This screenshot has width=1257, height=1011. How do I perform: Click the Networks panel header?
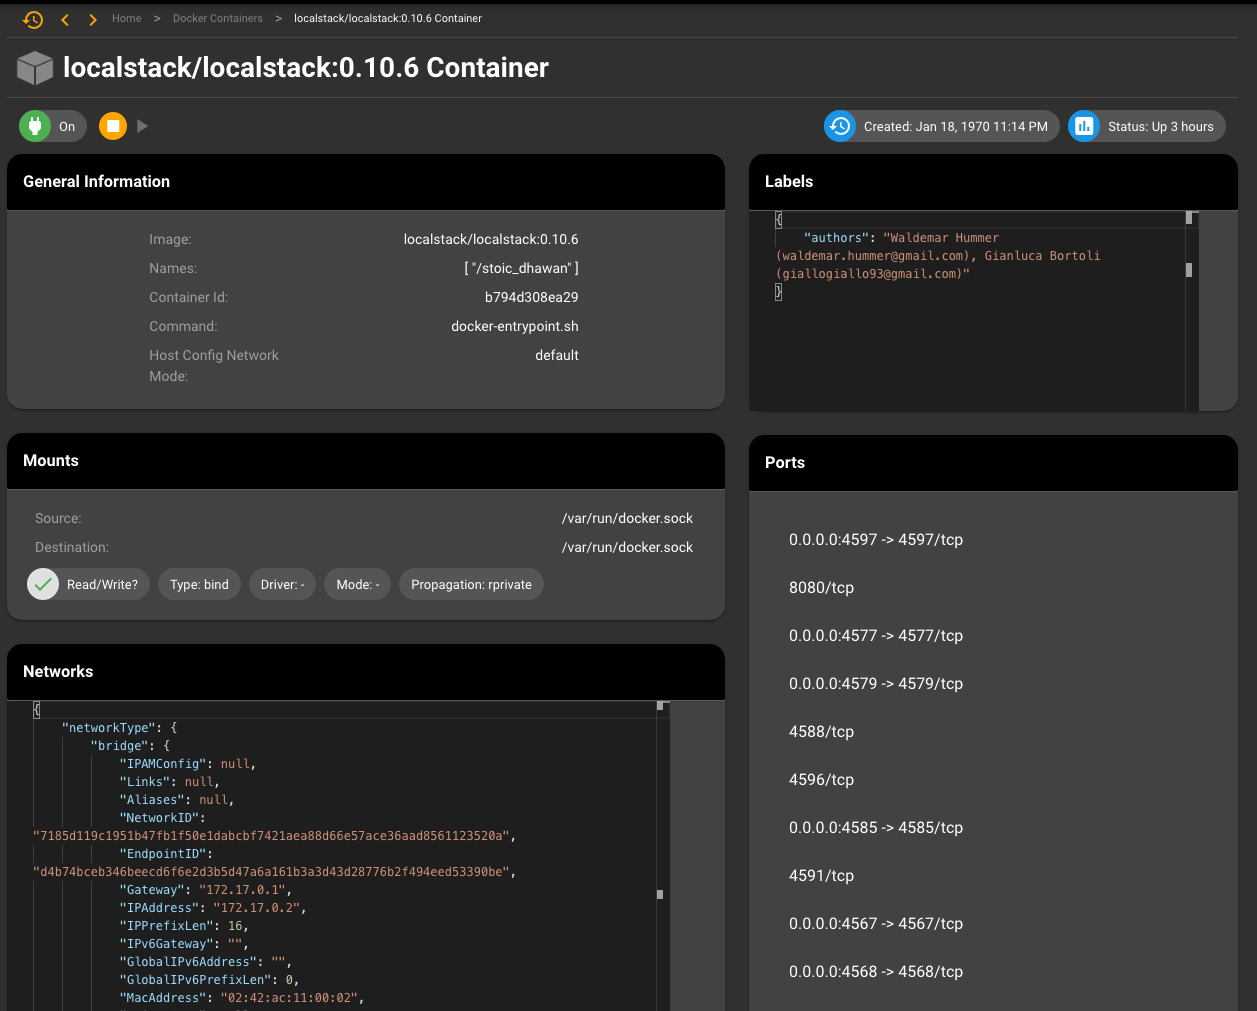366,672
